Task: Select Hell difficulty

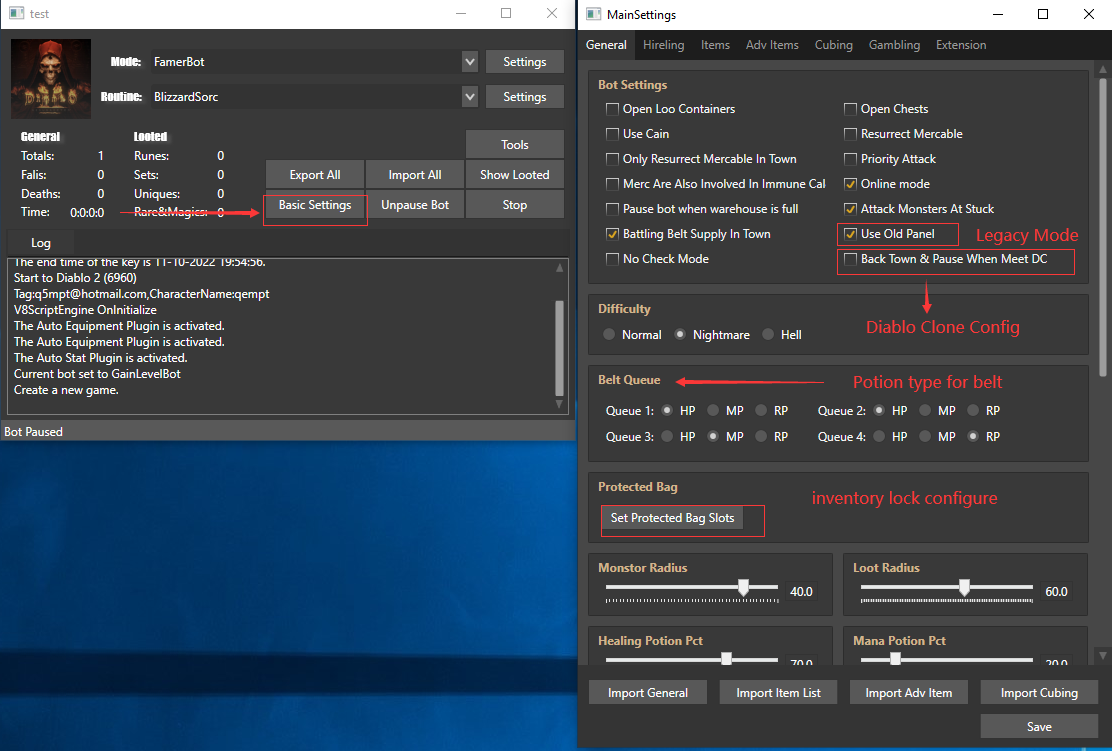Action: pos(768,335)
